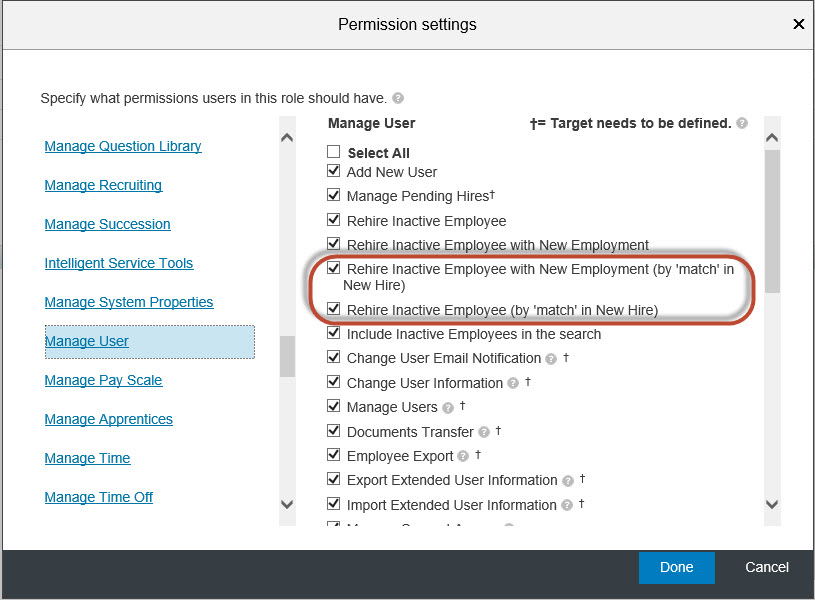Click help icon after 'Target needs to be defined'
The image size is (815, 600).
point(742,123)
